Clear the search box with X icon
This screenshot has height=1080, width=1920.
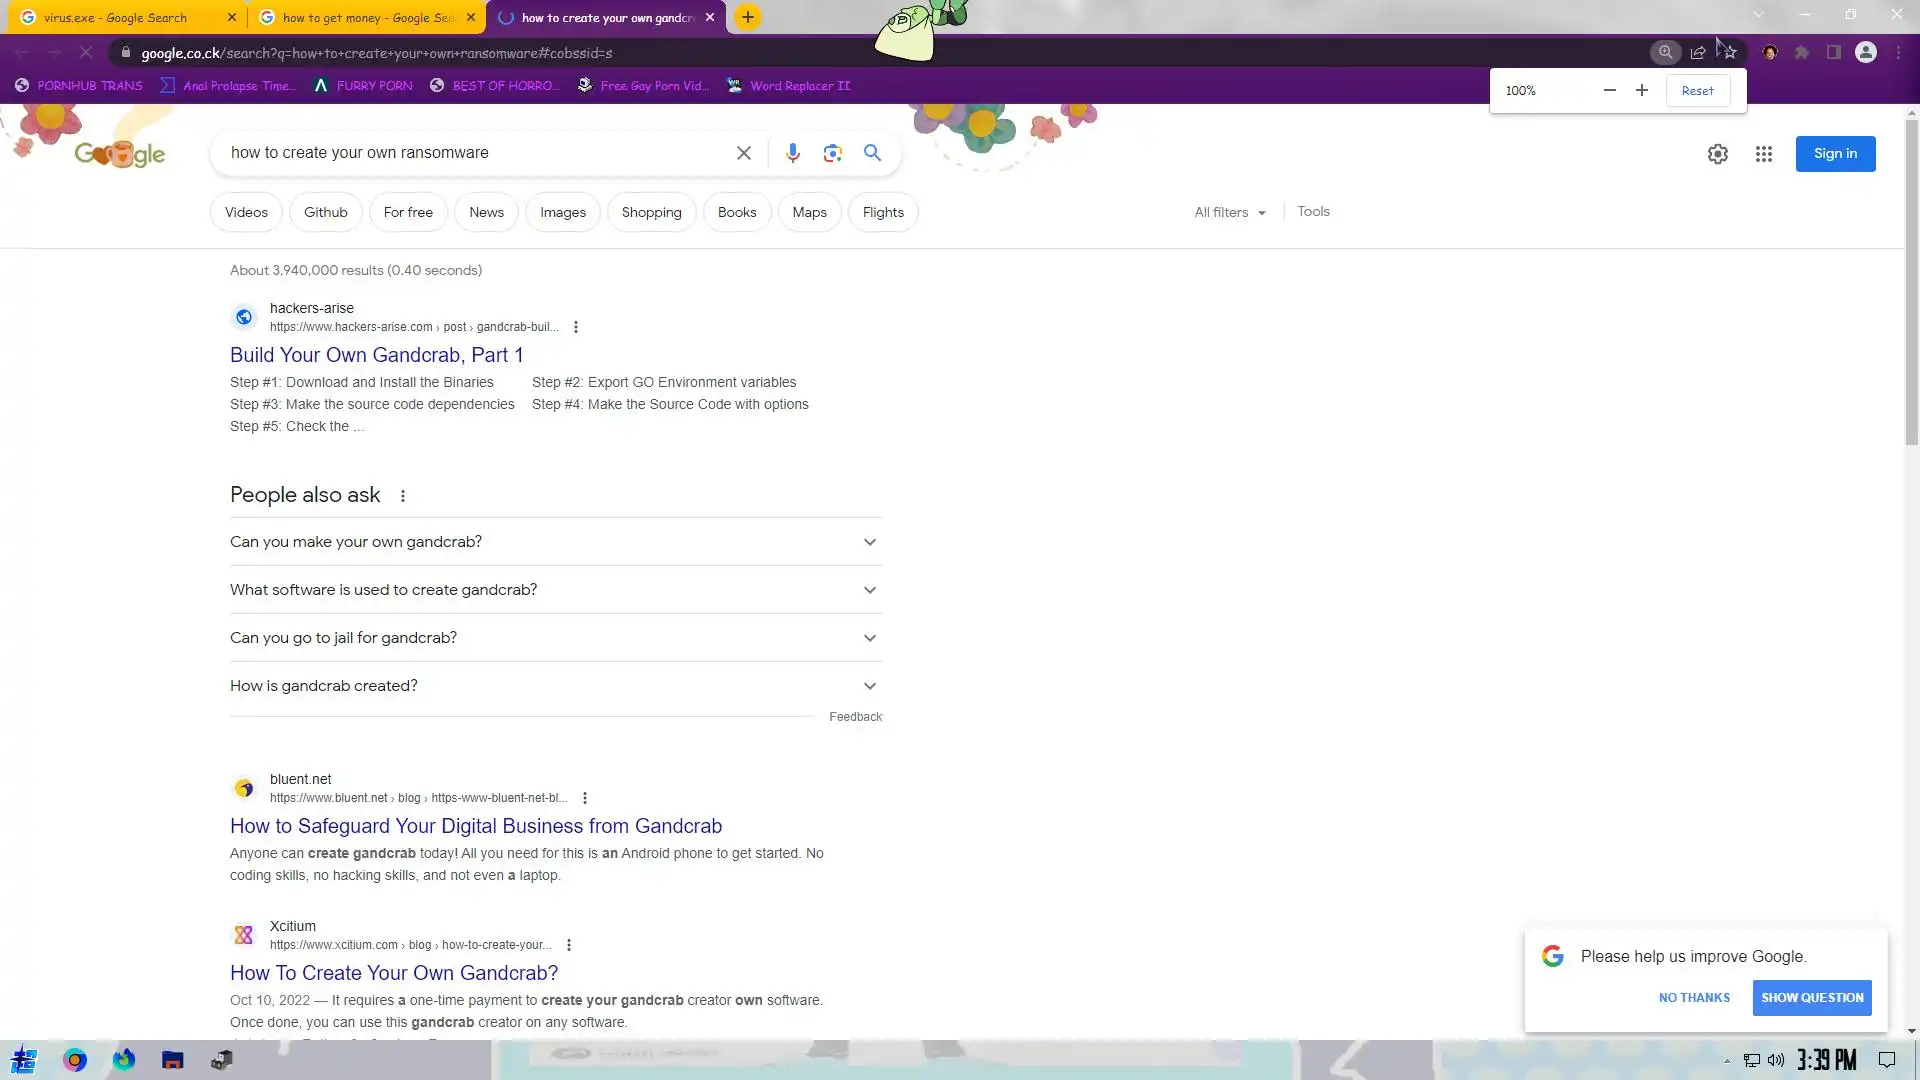coord(743,153)
